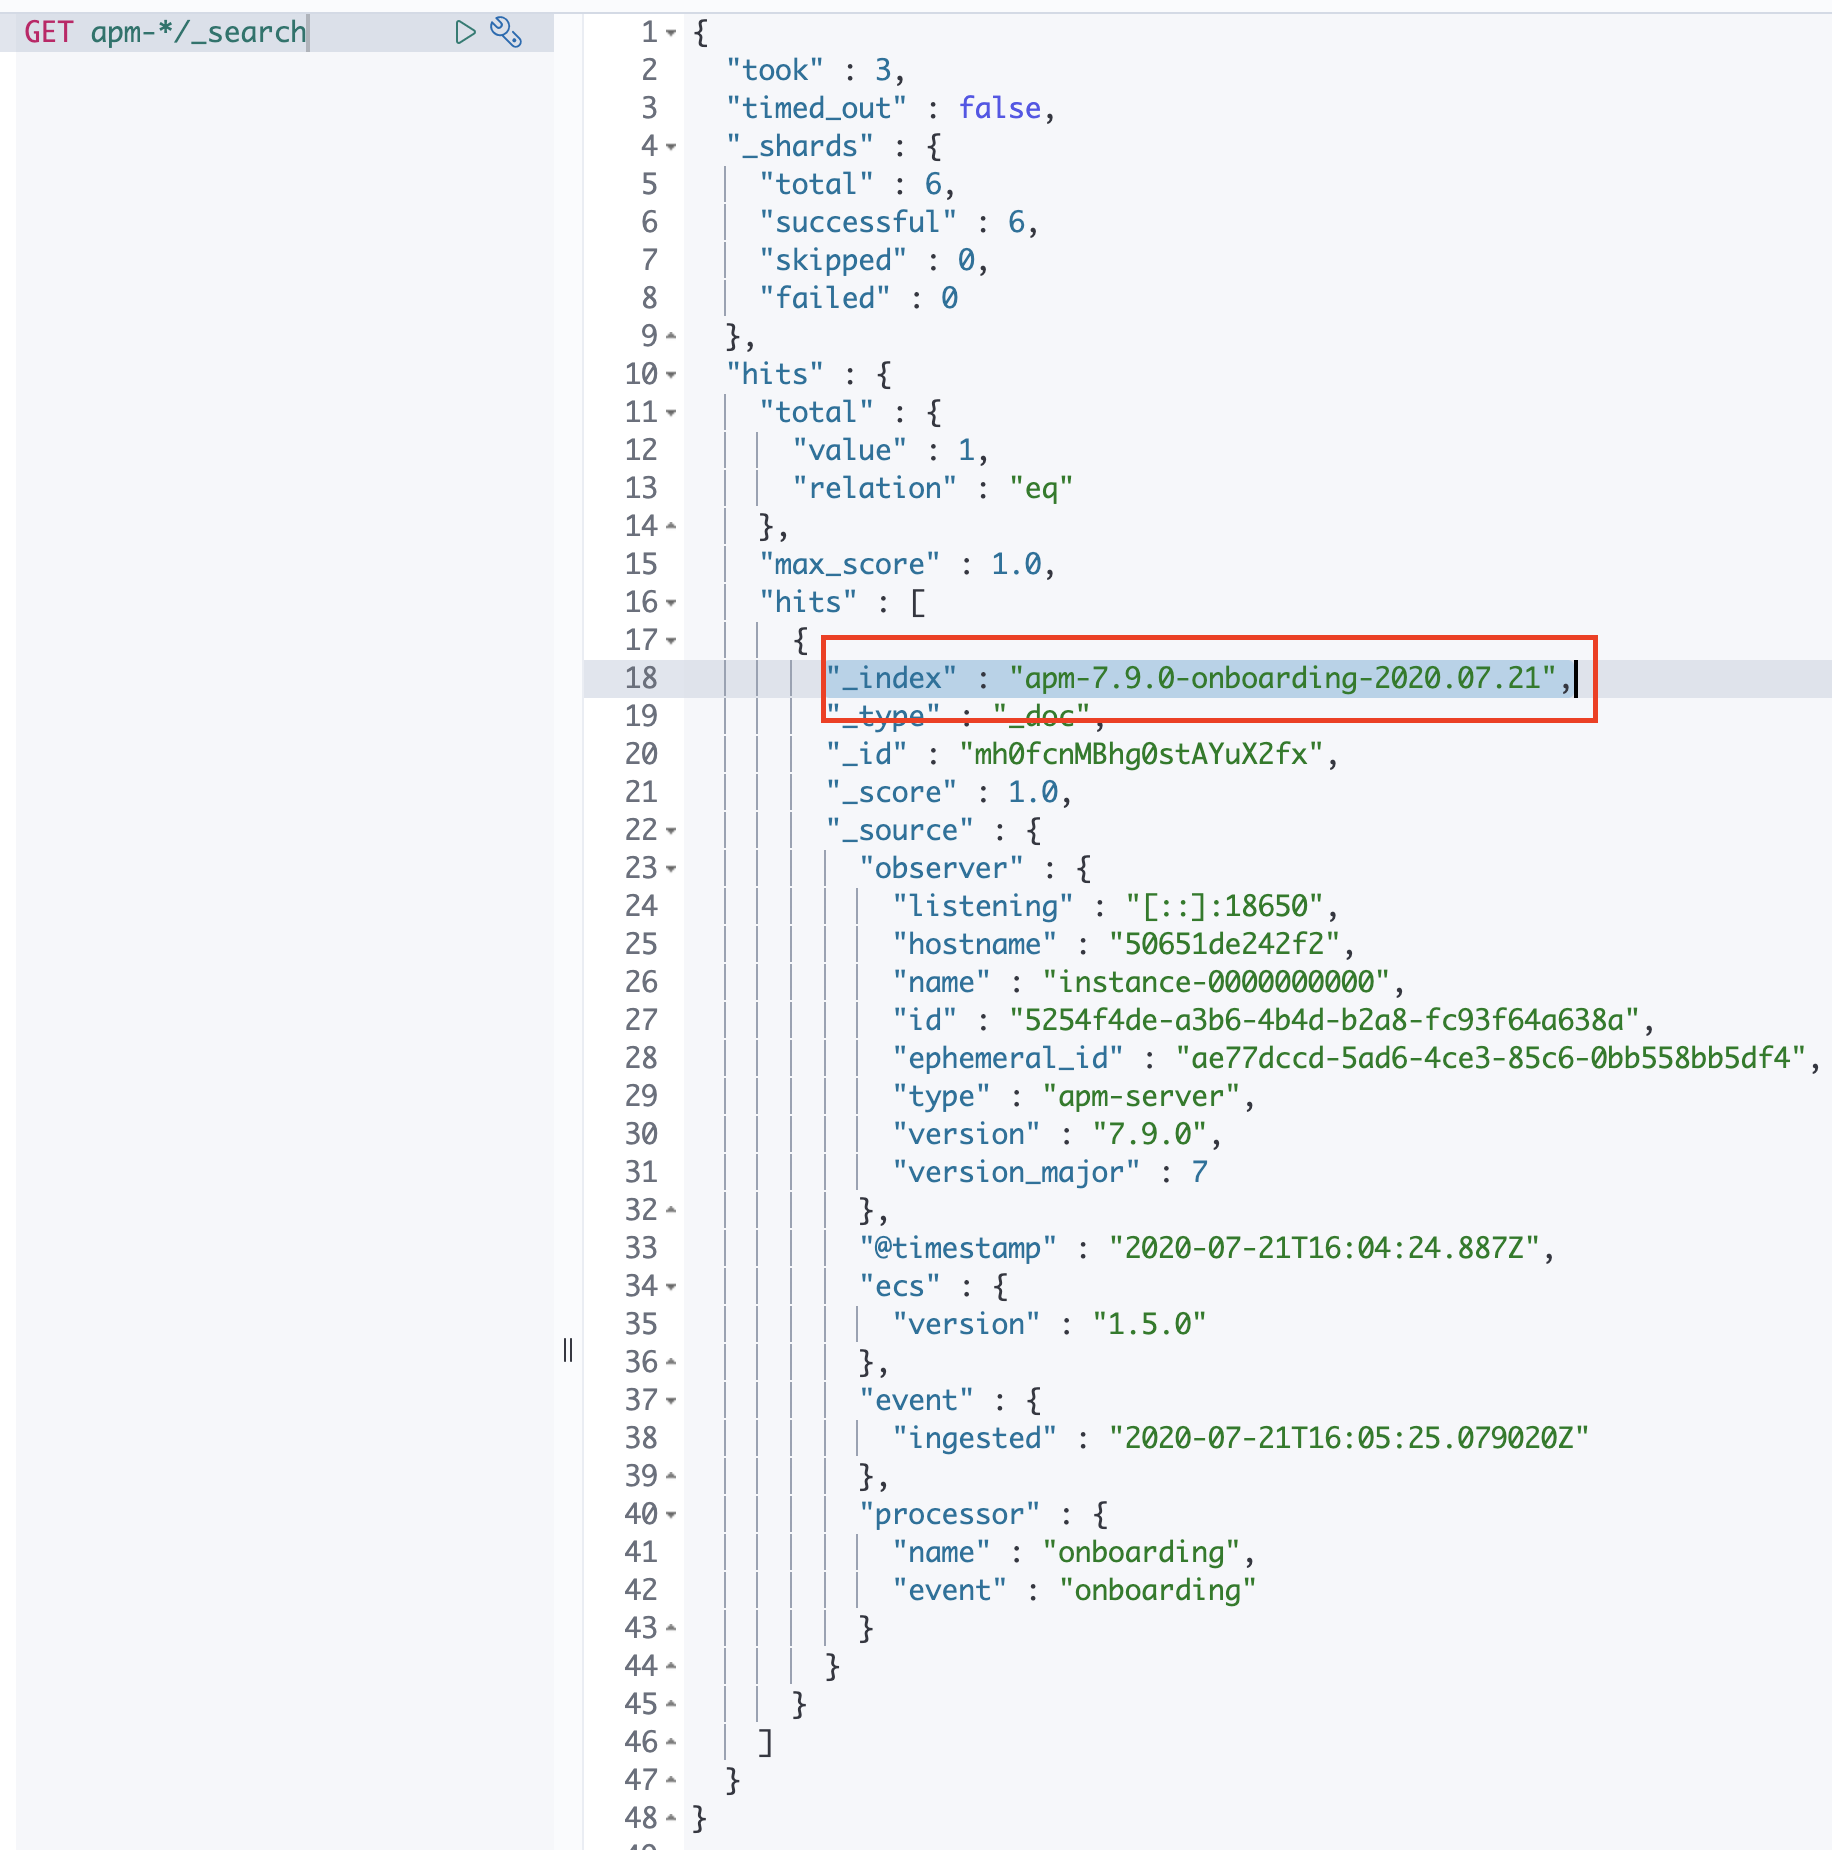Image resolution: width=1832 pixels, height=1850 pixels.
Task: Fold at the closing bracket on line 46
Action: pos(671,1743)
